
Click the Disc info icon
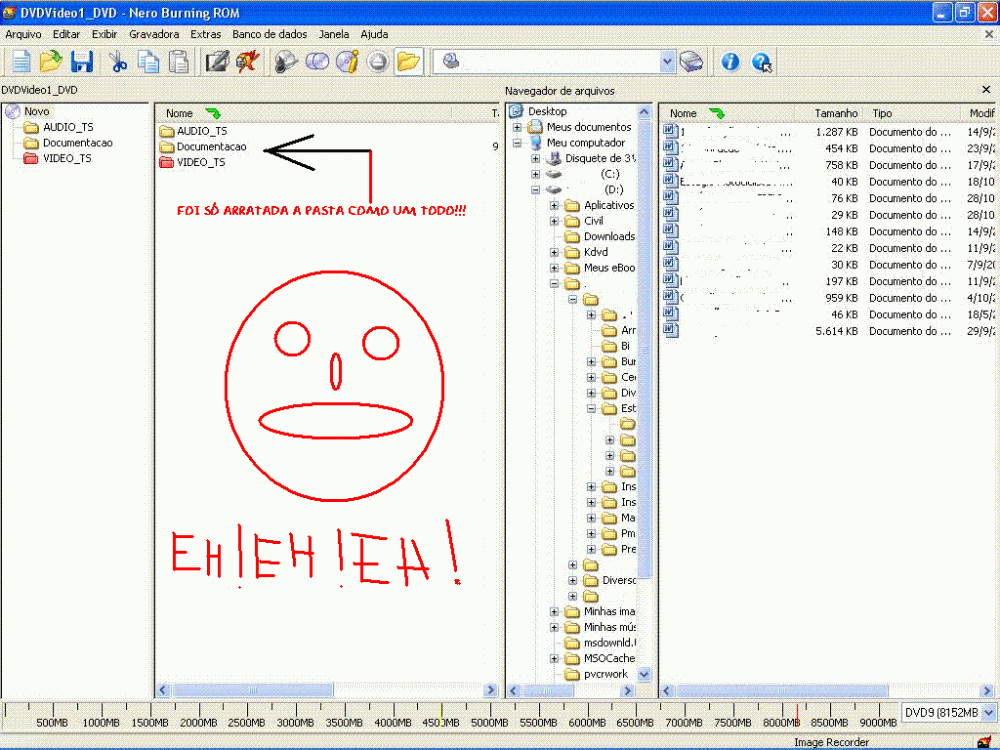tap(347, 62)
